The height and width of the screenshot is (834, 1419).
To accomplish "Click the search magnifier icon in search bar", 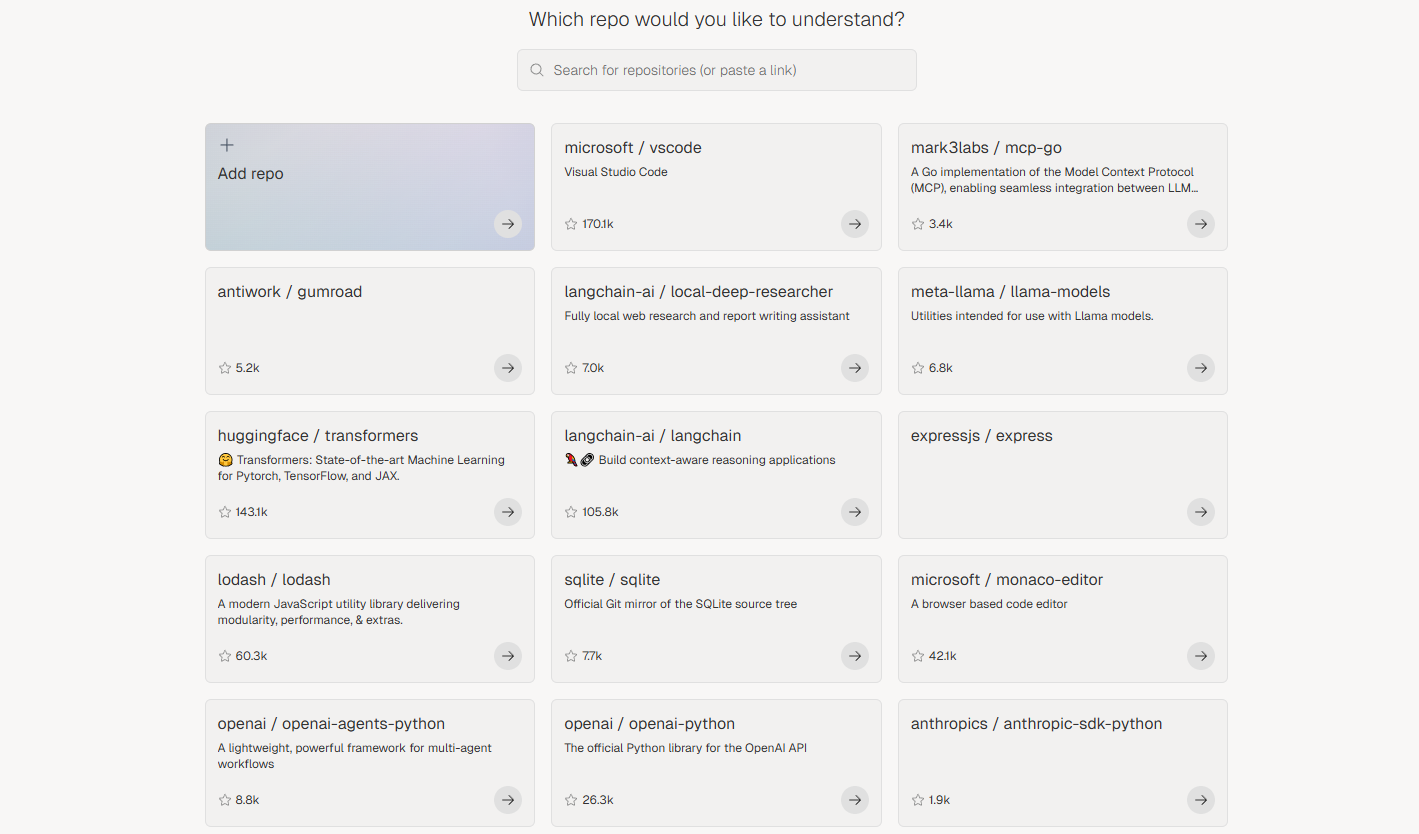I will click(537, 70).
